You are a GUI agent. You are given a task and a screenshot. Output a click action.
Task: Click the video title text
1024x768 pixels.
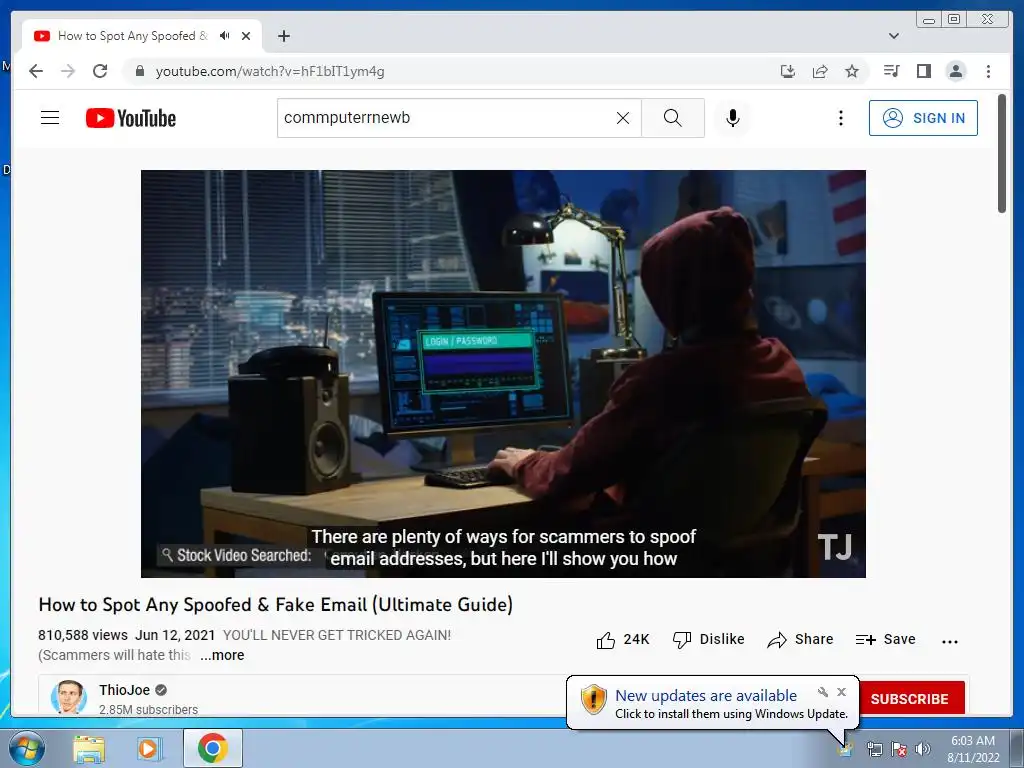point(276,605)
